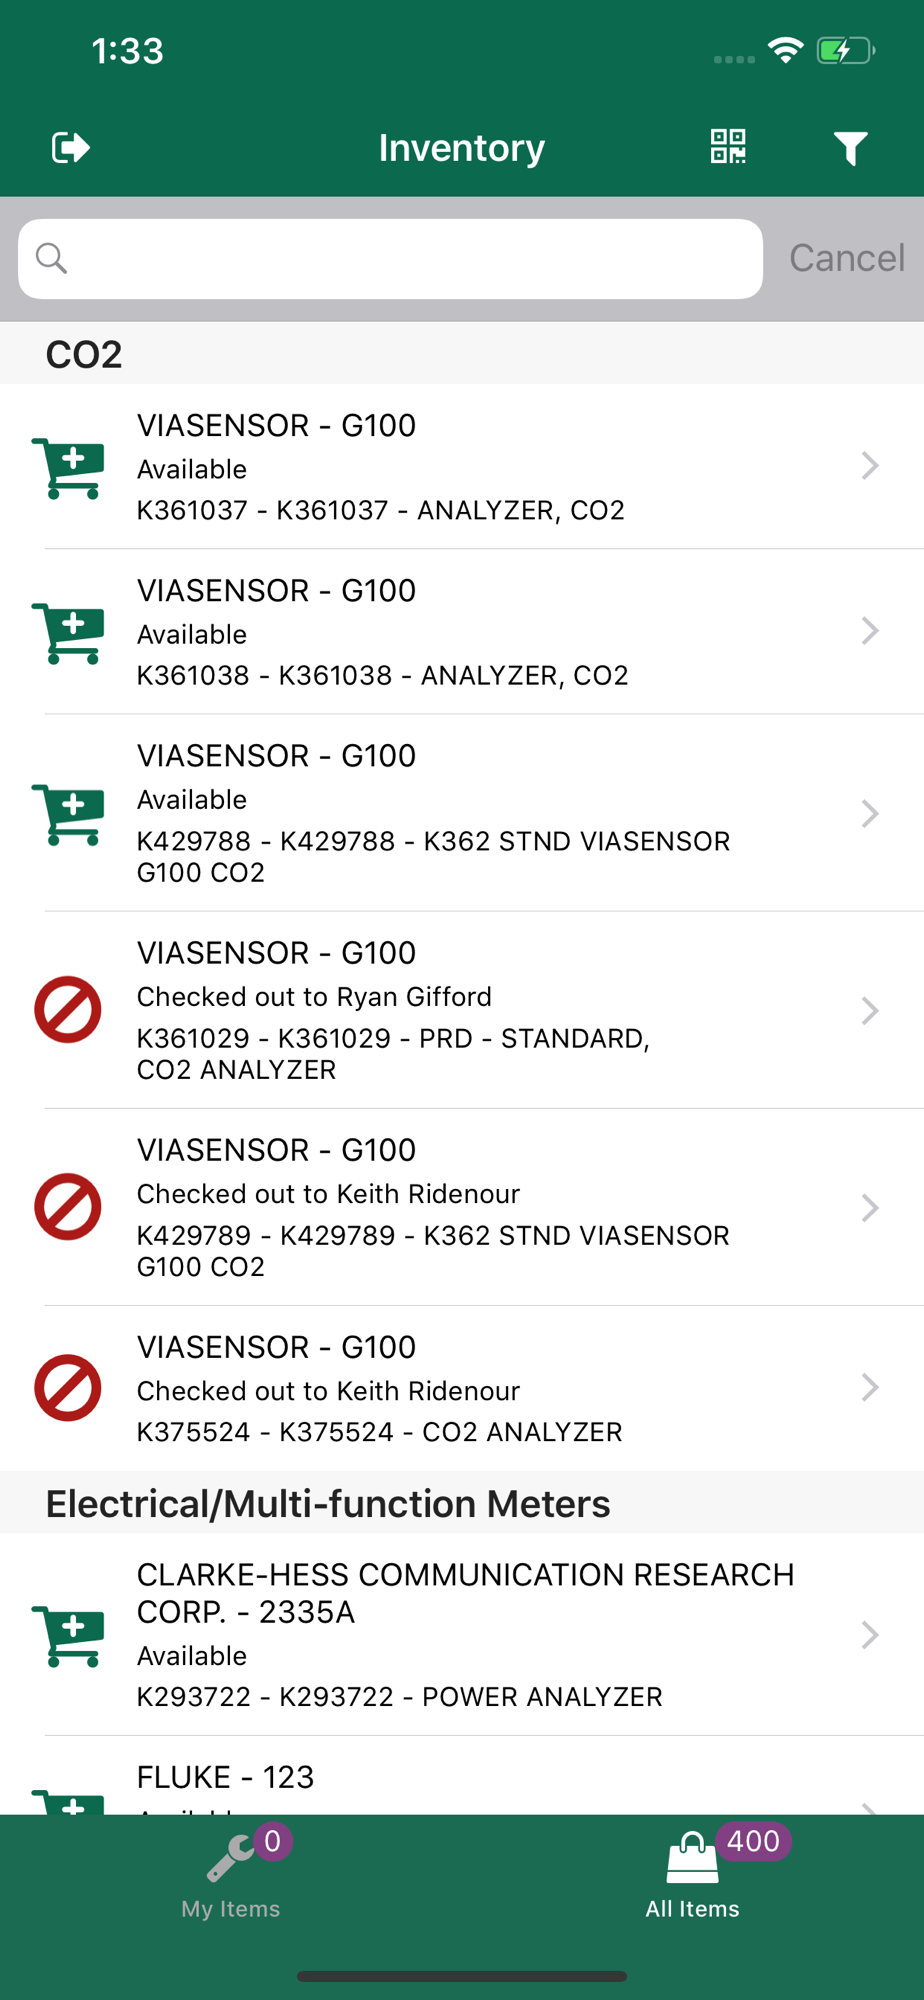Add Clarke-Hess 2335A power analyzer to cart
Image resolution: width=924 pixels, height=2000 pixels.
click(x=68, y=1635)
